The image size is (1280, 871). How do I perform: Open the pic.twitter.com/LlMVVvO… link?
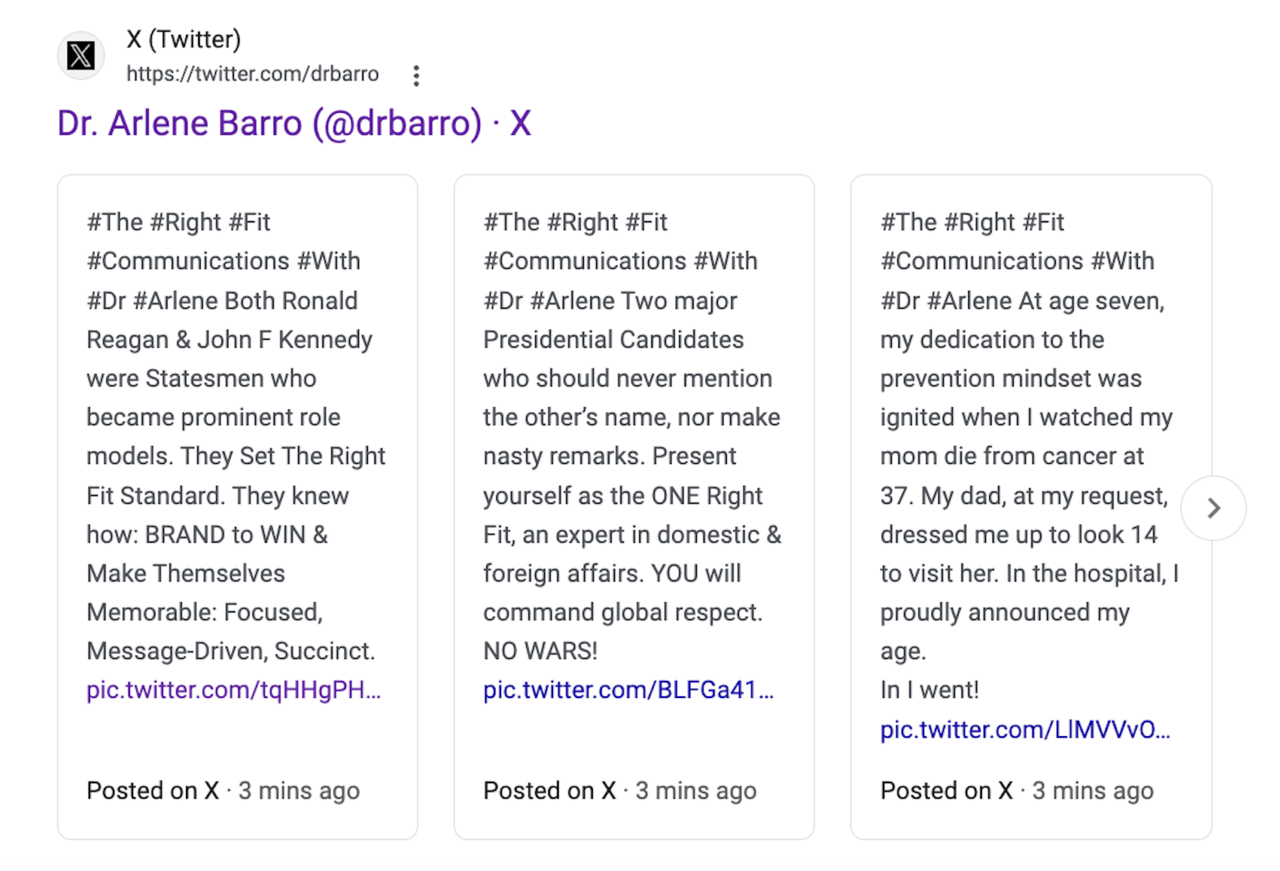click(x=1026, y=730)
